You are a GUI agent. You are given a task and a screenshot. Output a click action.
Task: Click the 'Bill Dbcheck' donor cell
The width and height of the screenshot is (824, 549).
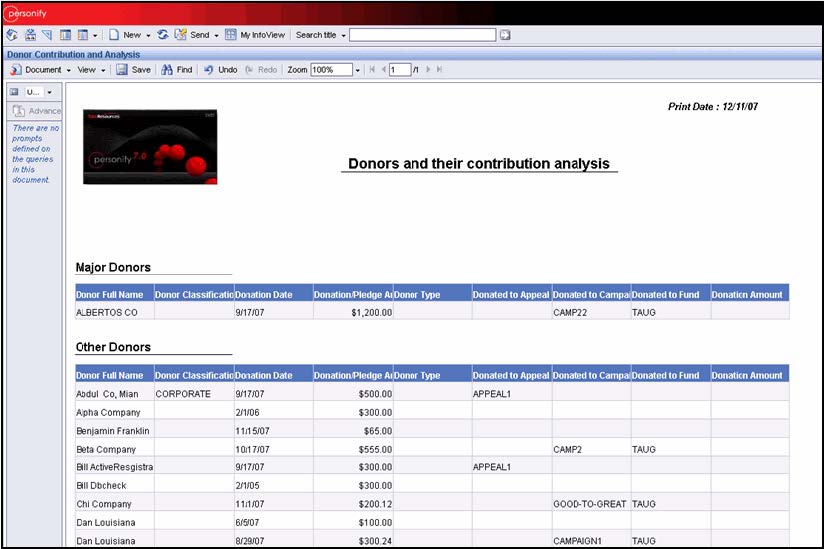click(115, 485)
